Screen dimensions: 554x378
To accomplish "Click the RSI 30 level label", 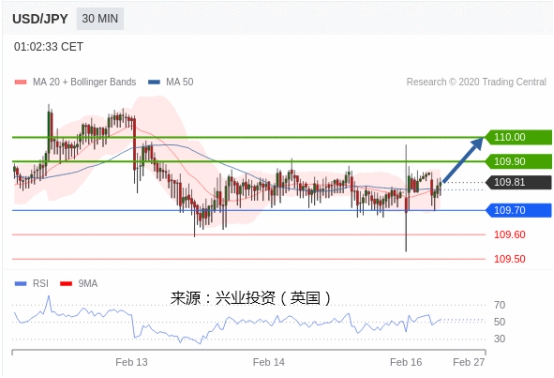I will [x=499, y=339].
